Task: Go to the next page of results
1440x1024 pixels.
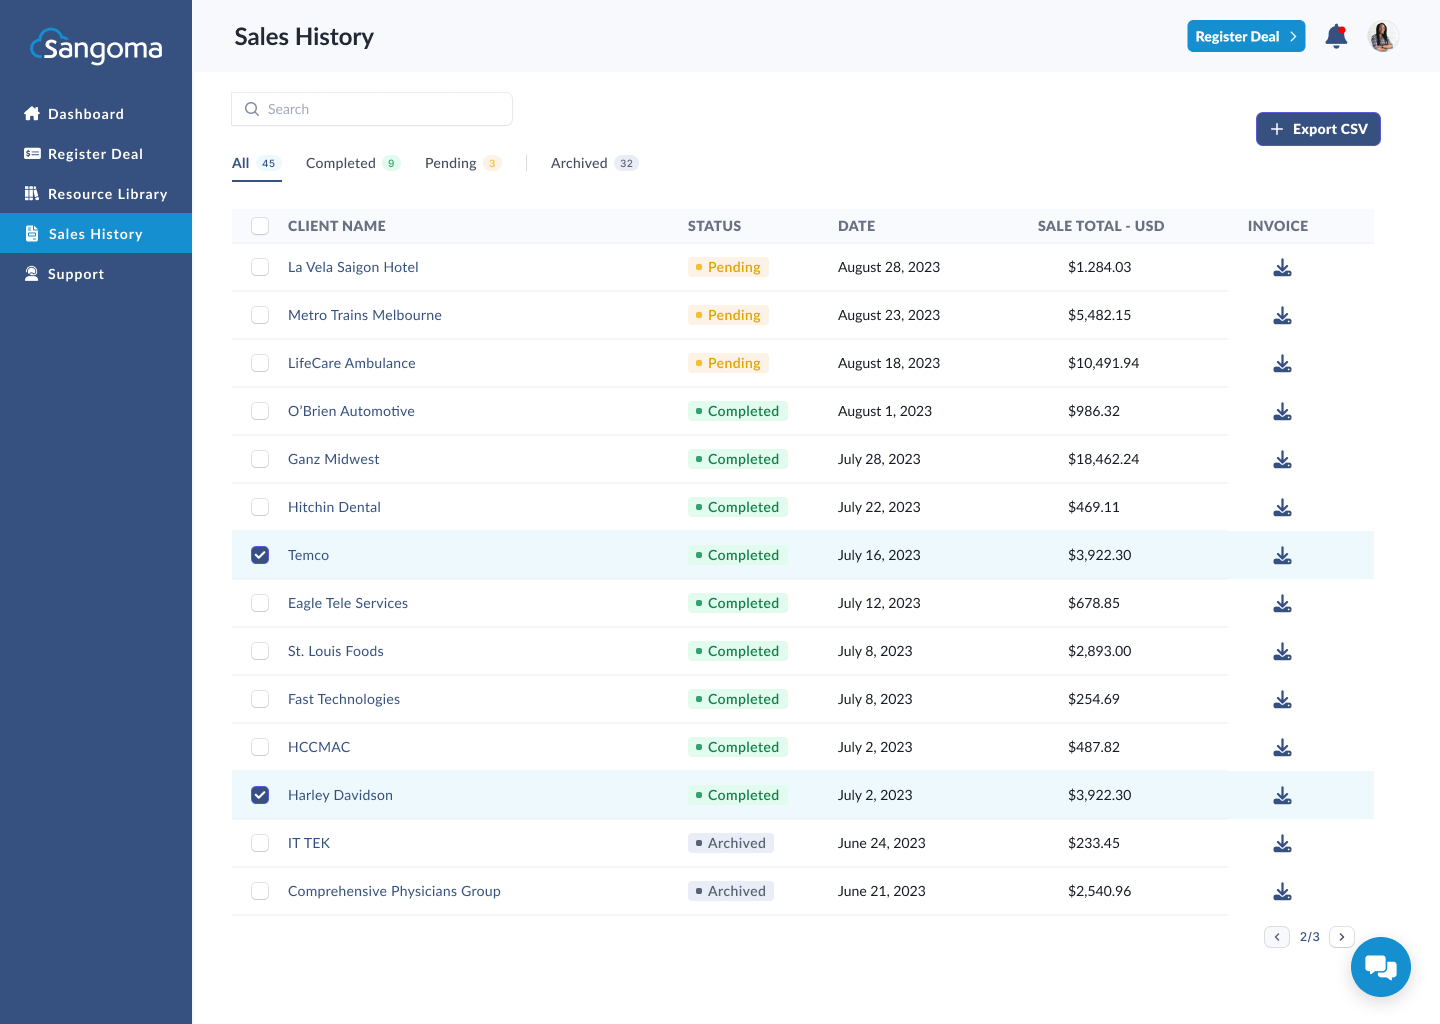Action: tap(1341, 937)
